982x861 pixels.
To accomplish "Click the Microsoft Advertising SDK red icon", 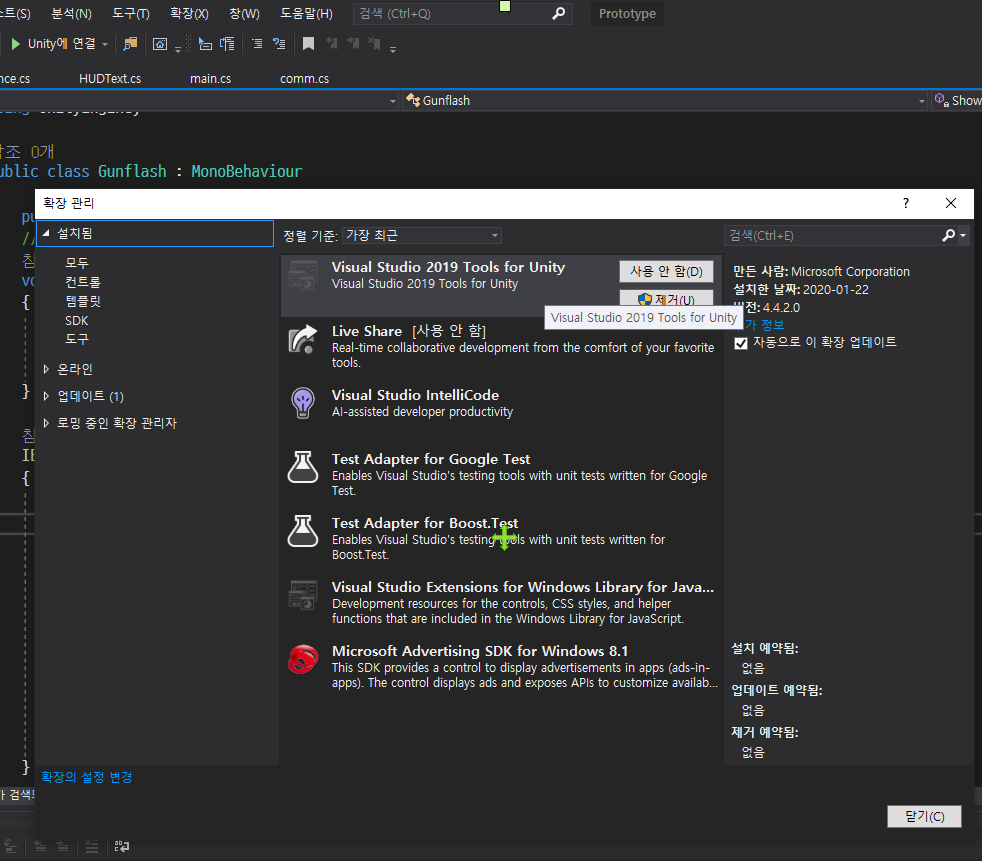I will click(x=303, y=659).
